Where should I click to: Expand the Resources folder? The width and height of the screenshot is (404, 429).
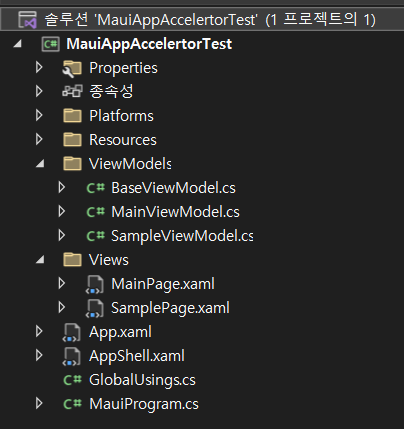[39, 139]
